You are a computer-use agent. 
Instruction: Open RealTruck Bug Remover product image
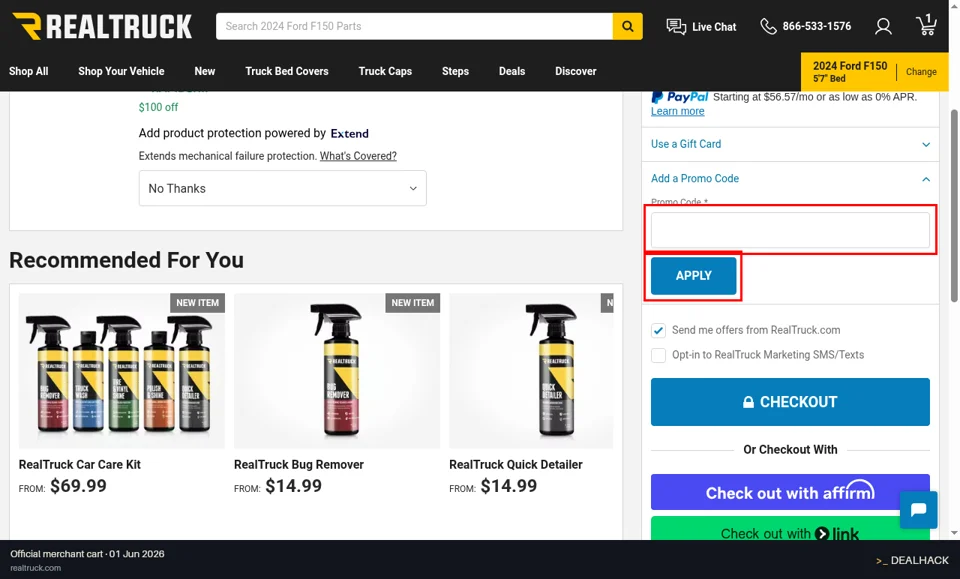pyautogui.click(x=337, y=371)
